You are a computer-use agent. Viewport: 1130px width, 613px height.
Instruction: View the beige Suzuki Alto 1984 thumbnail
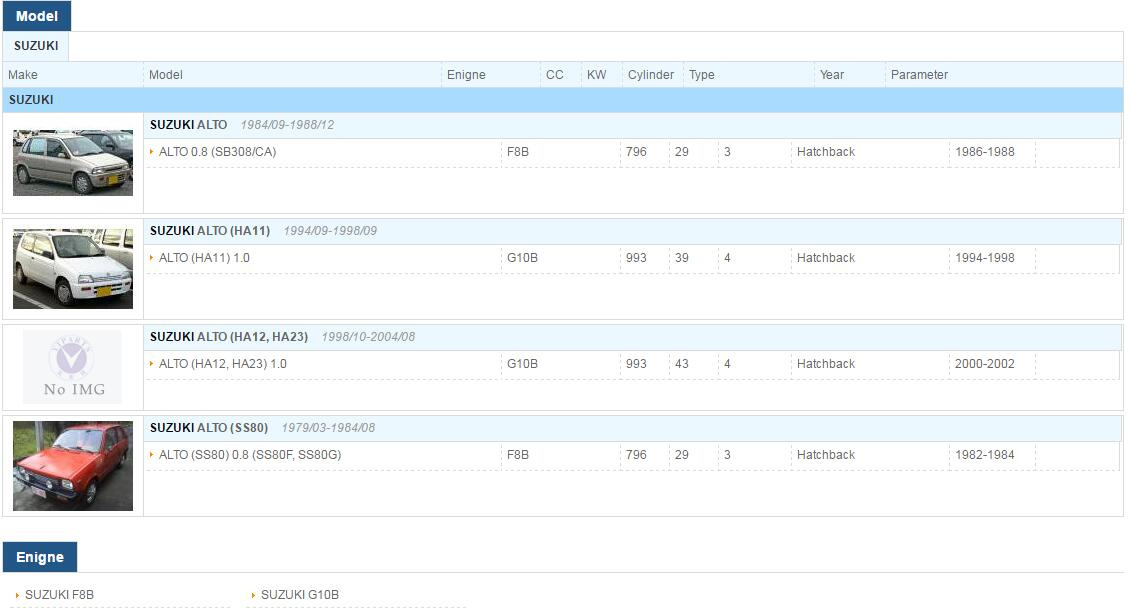73,163
